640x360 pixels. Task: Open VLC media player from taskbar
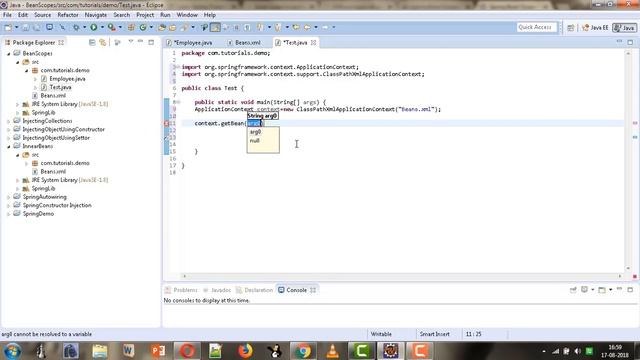pyautogui.click(x=333, y=351)
